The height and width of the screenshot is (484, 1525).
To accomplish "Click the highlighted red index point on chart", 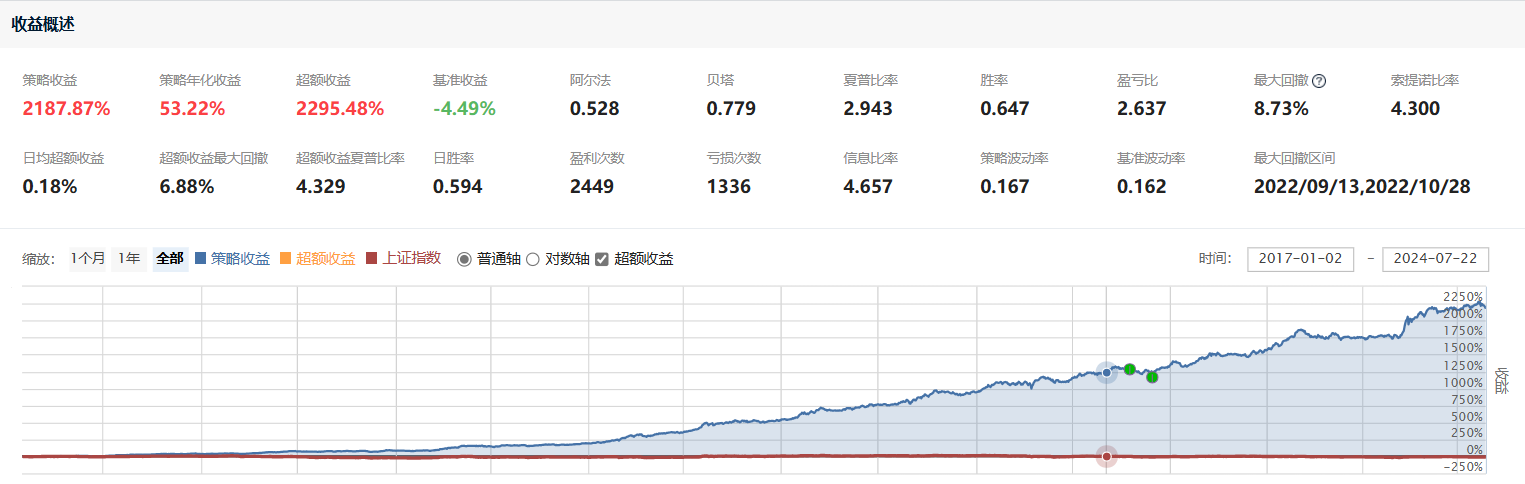I will point(1106,456).
